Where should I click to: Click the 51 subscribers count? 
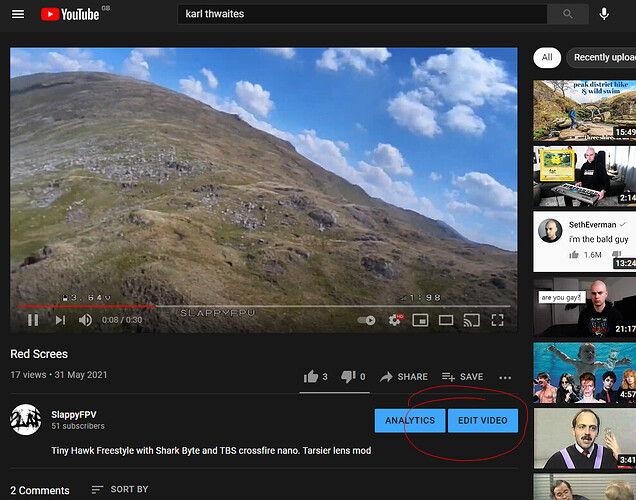[78, 426]
